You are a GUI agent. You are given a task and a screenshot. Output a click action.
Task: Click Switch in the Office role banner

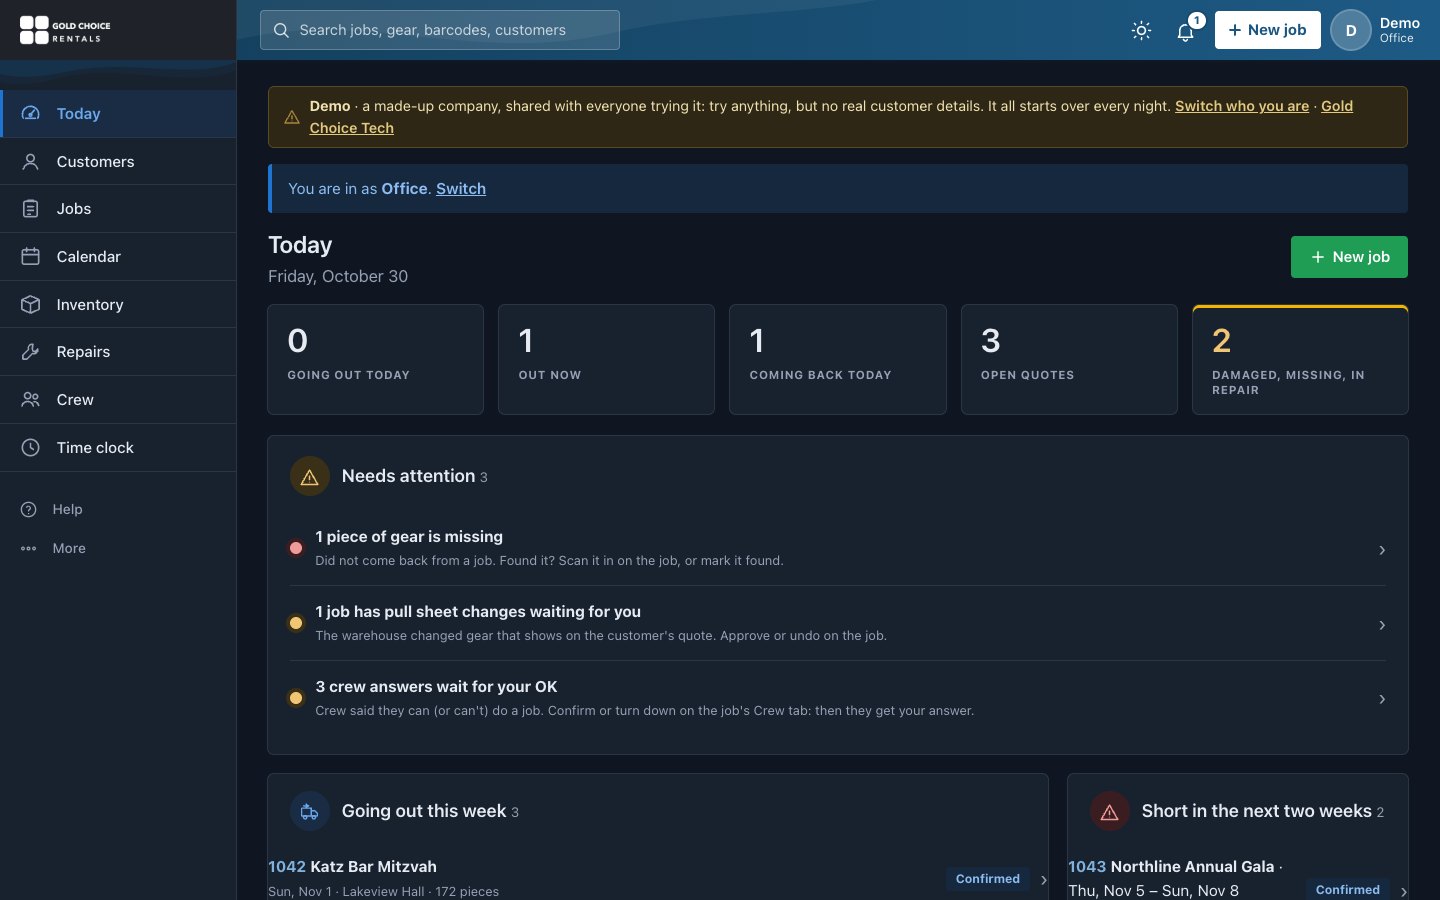(461, 188)
